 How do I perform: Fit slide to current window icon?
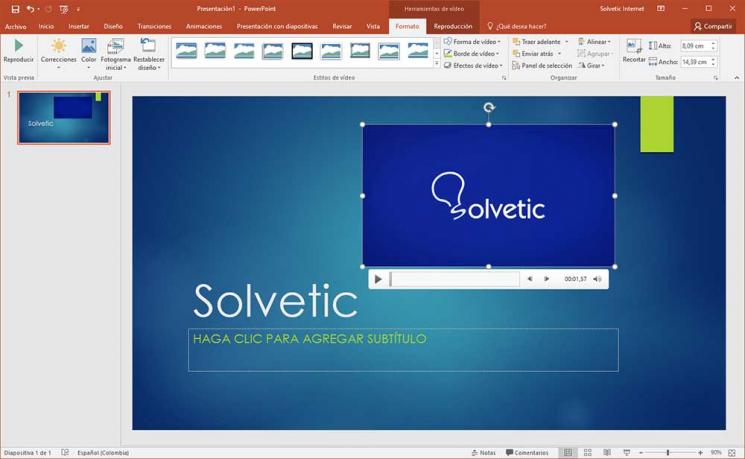click(x=732, y=453)
